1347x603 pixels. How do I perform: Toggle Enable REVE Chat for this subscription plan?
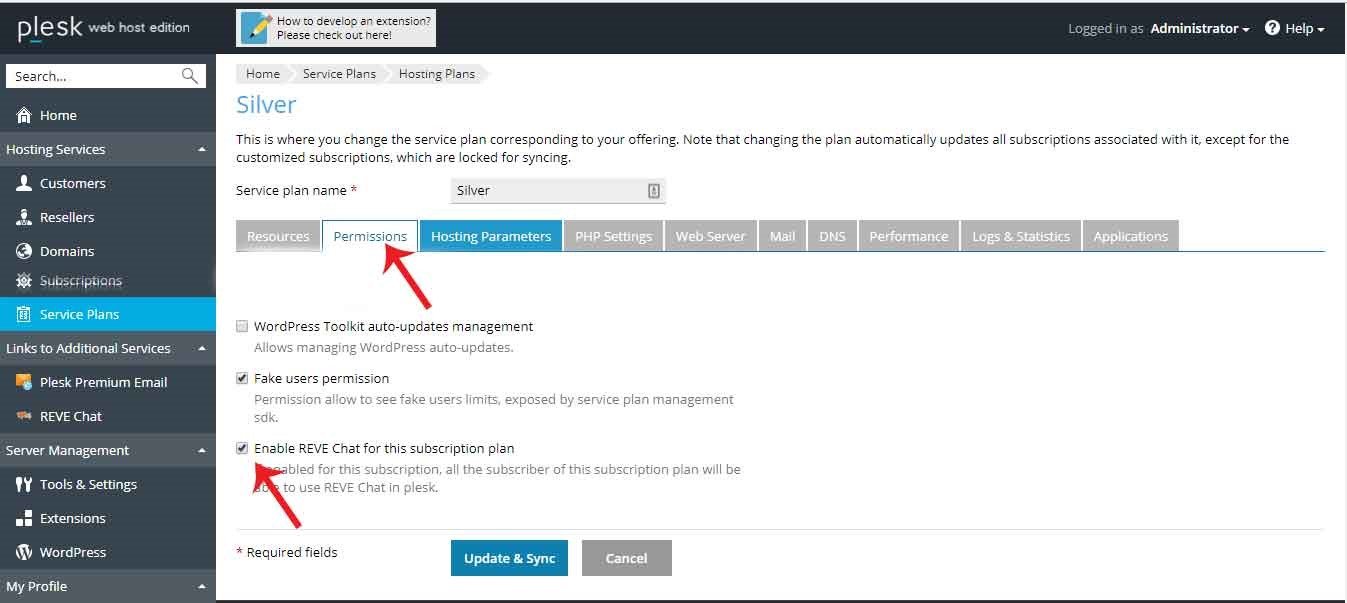(x=242, y=448)
